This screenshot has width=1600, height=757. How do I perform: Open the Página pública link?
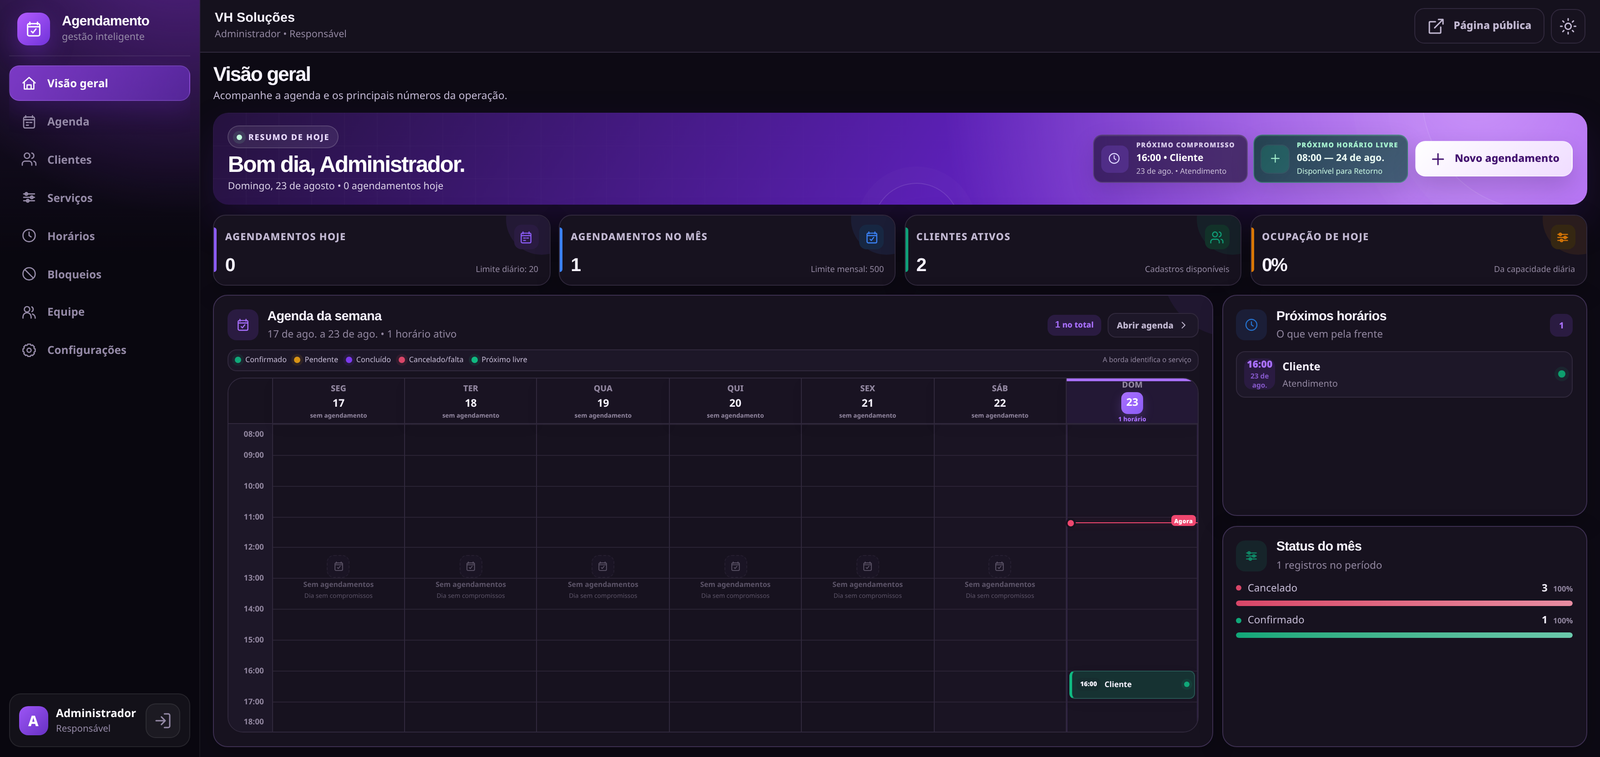click(1479, 26)
